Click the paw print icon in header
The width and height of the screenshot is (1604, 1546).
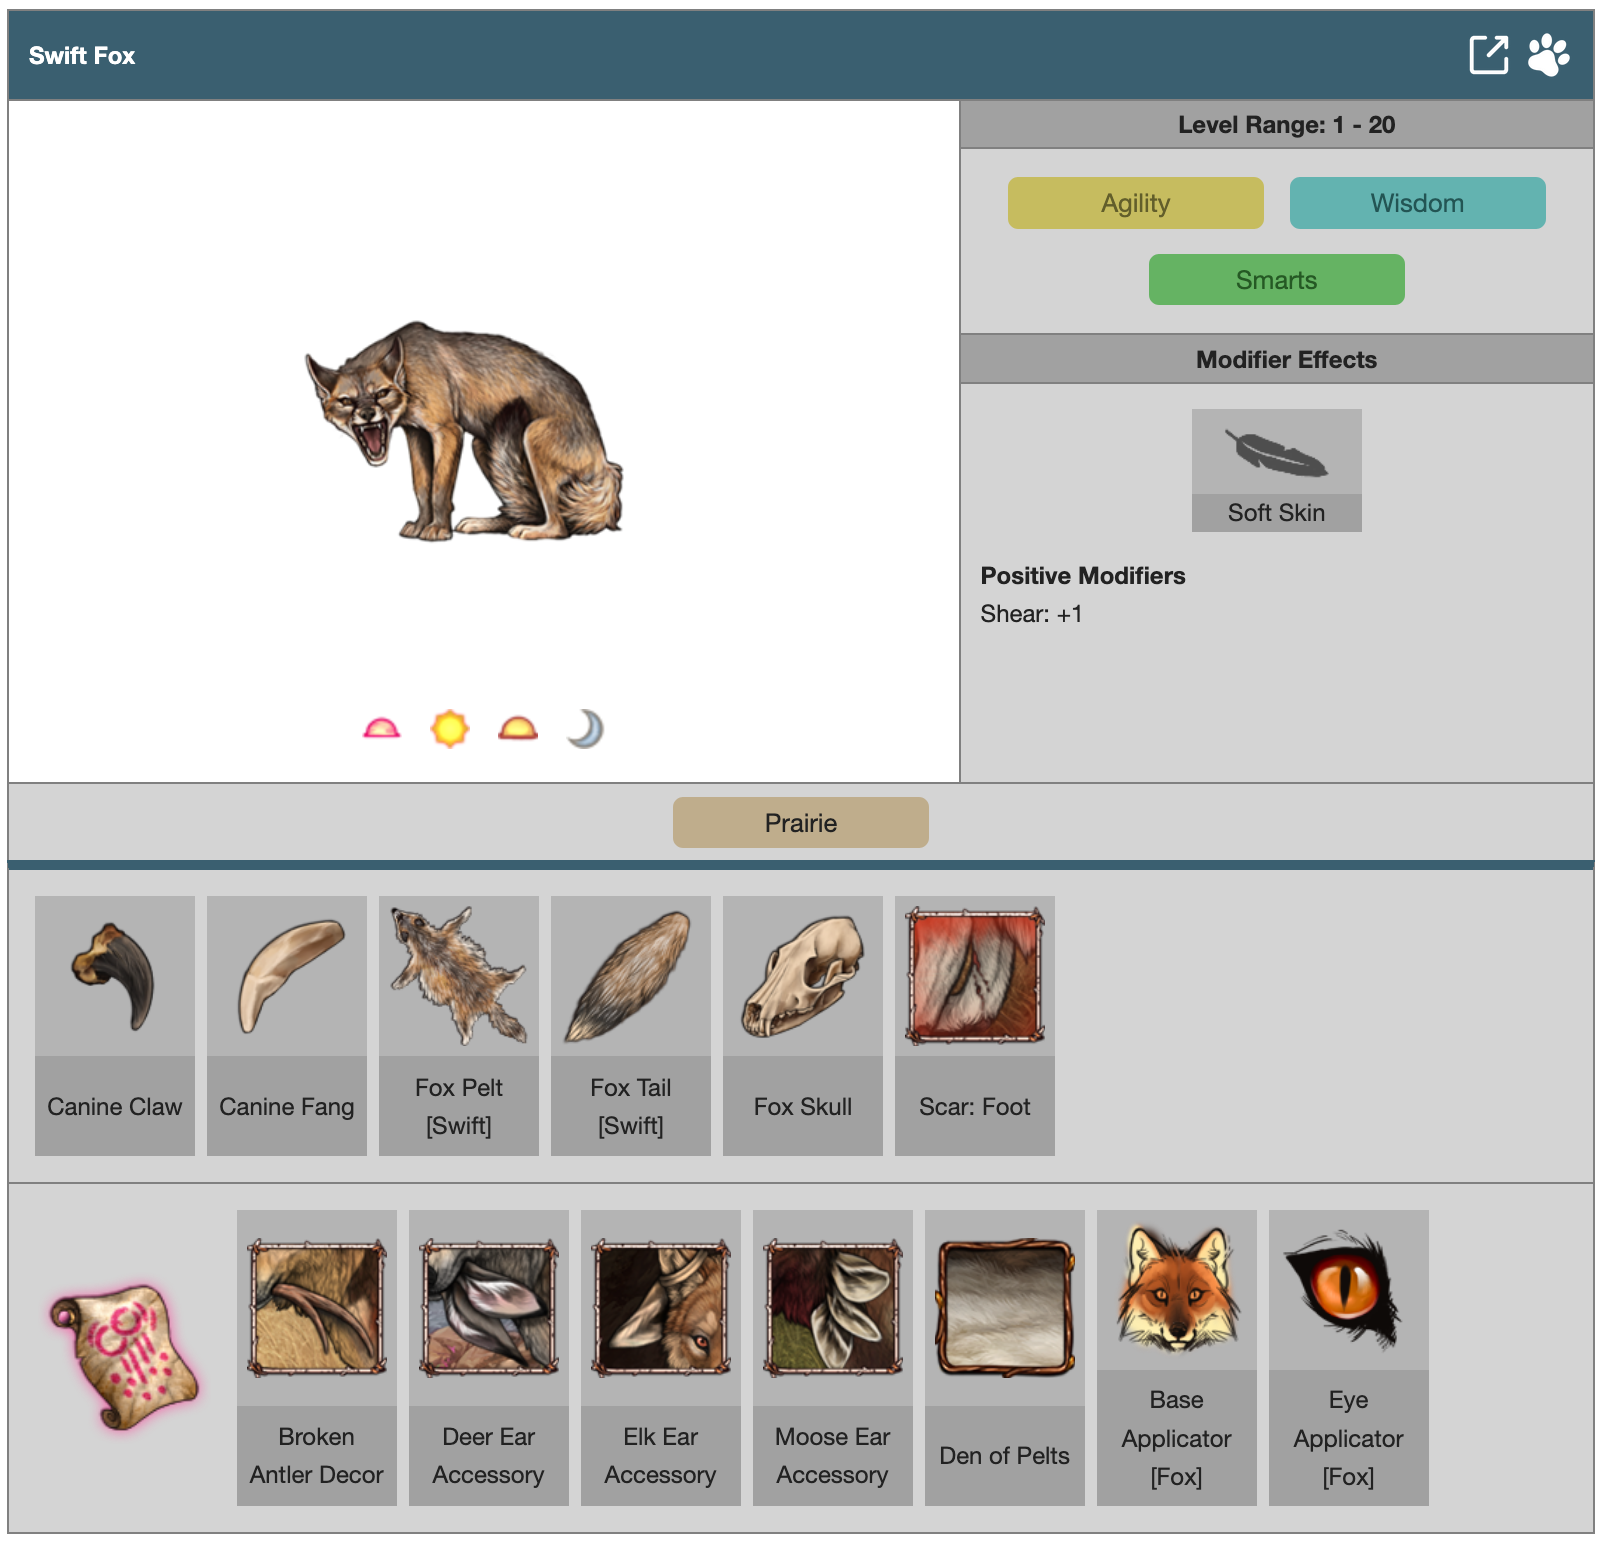(1548, 55)
